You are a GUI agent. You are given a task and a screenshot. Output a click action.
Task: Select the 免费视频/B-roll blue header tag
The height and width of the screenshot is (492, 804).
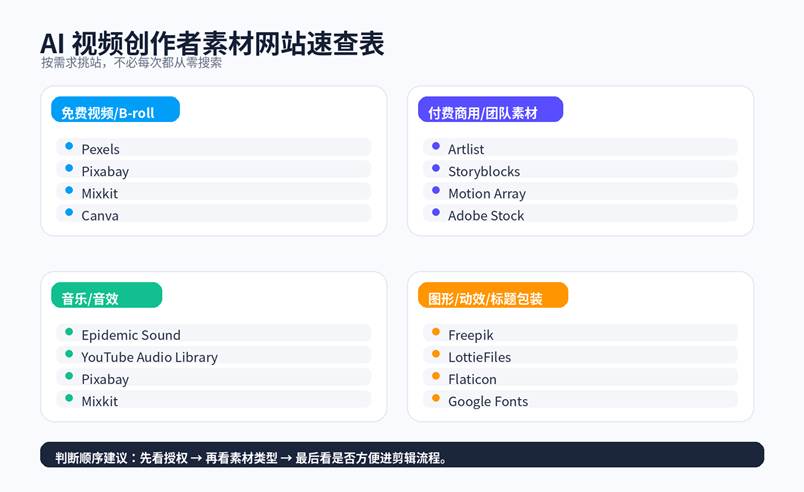tap(115, 110)
